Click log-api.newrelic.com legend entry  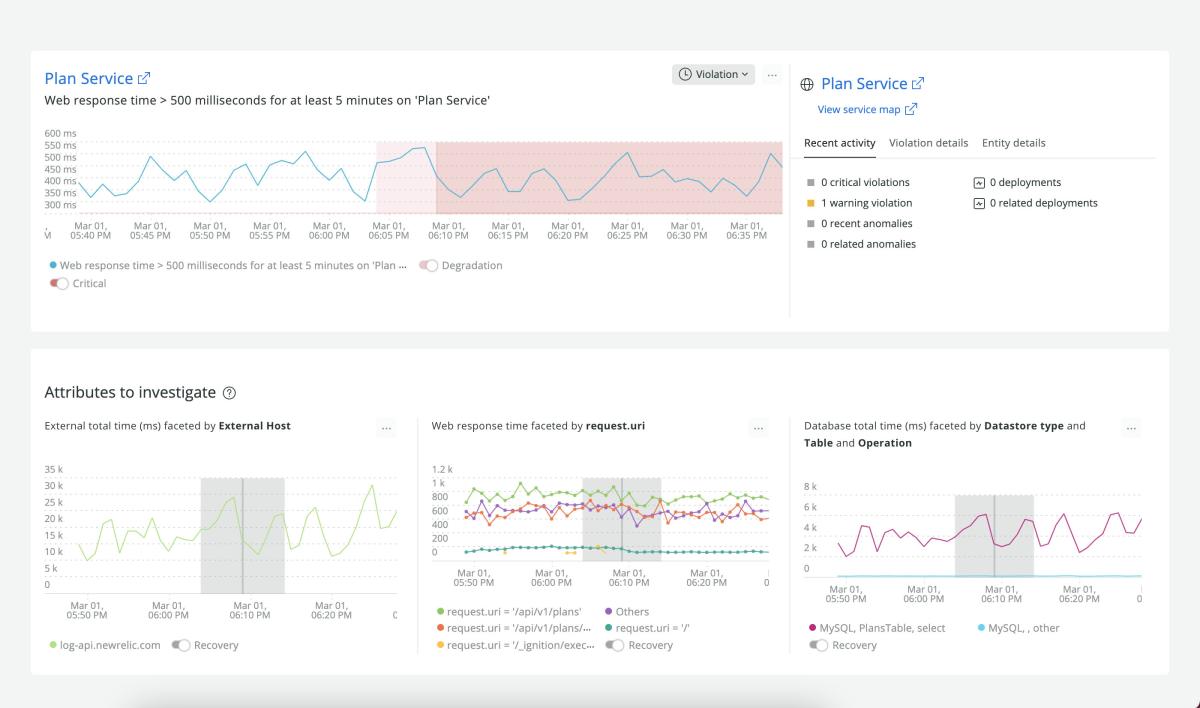pyautogui.click(x=105, y=646)
